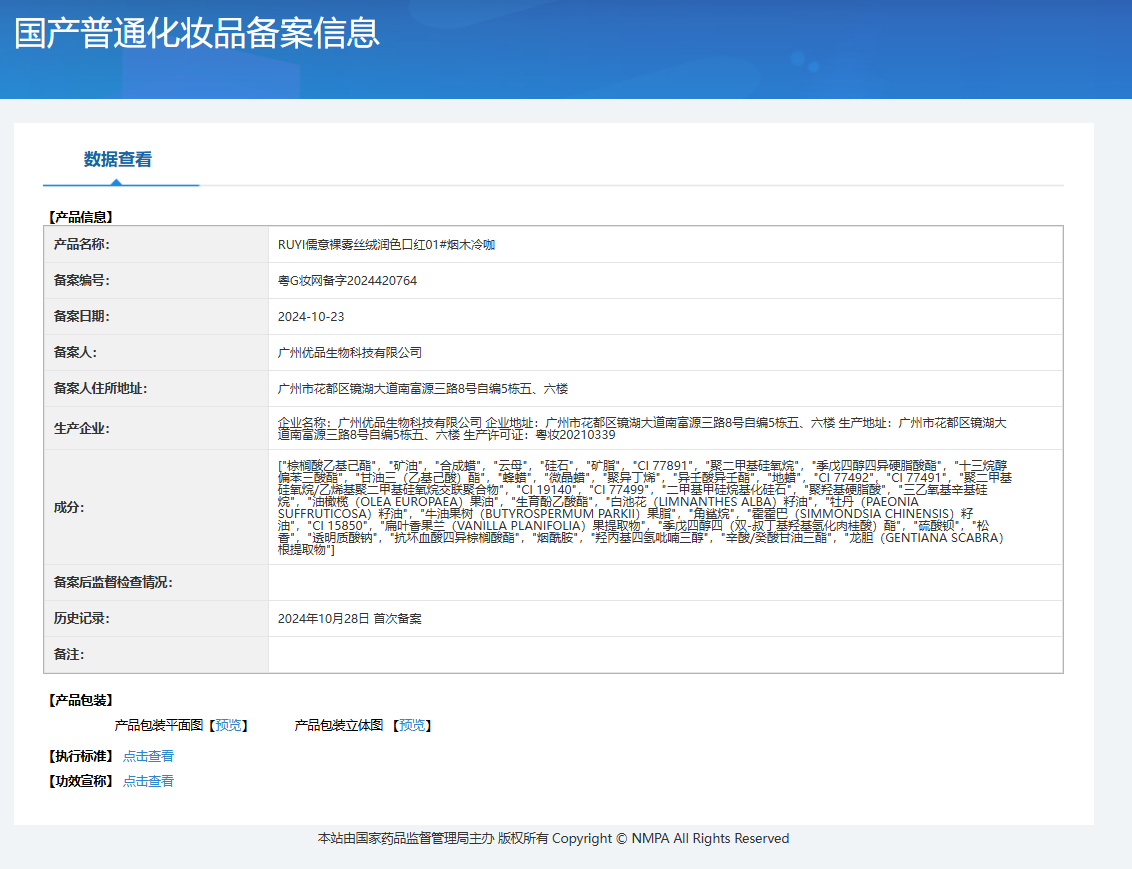Screen dimensions: 1132x869
Task: Select the product name text RUYI儒意裸雾丝绒润色口红
Action: [386, 244]
